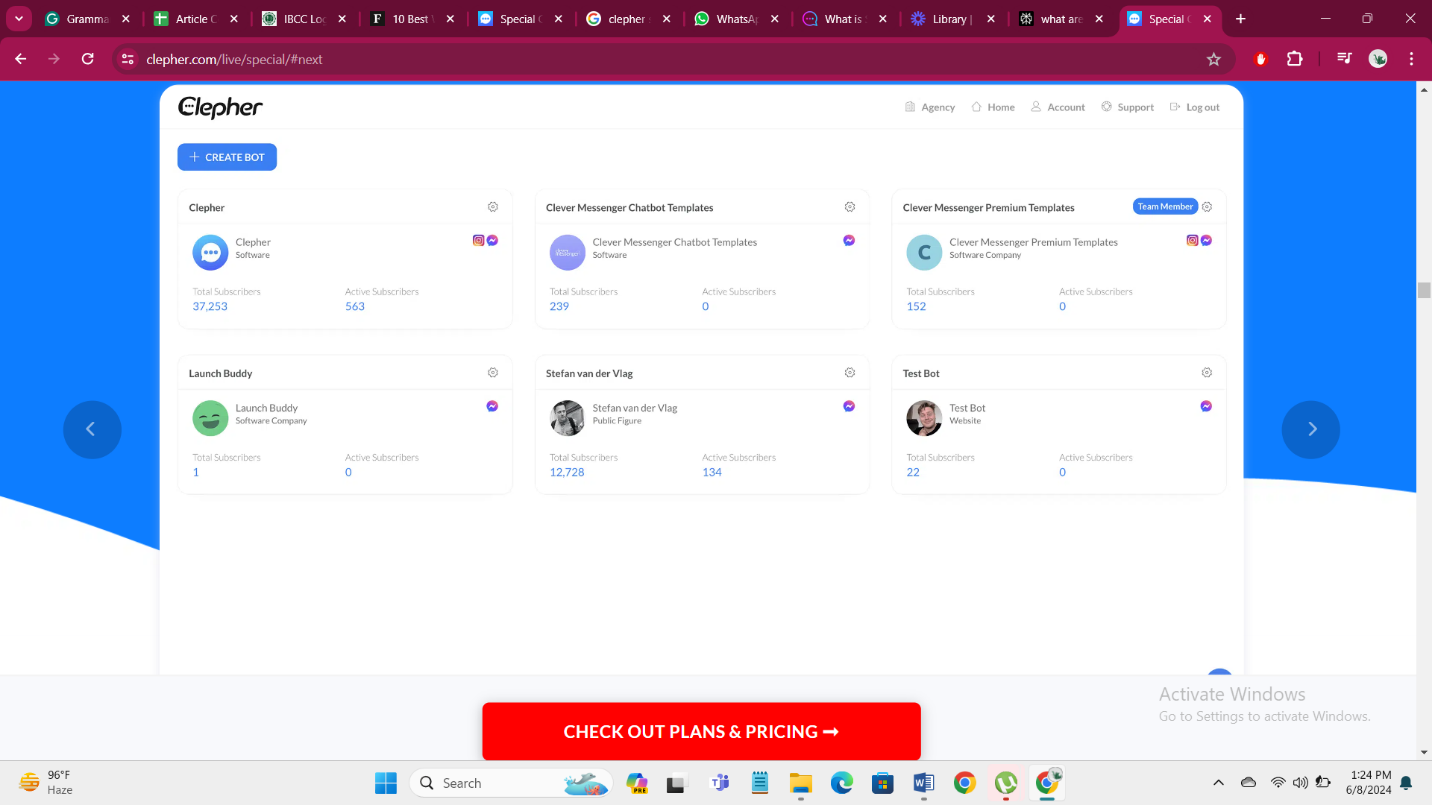Switch to the Library browser tab

(x=954, y=19)
